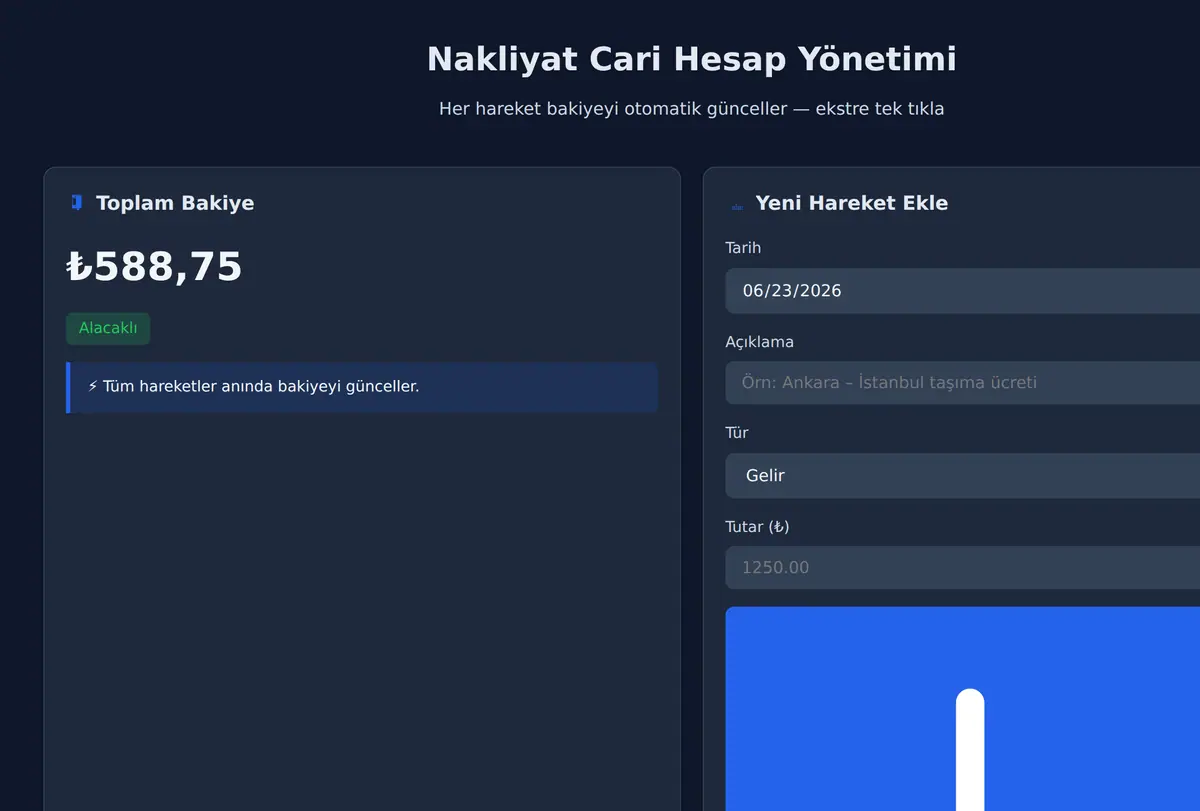Select the ₺588,75 balance amount

pyautogui.click(x=154, y=267)
